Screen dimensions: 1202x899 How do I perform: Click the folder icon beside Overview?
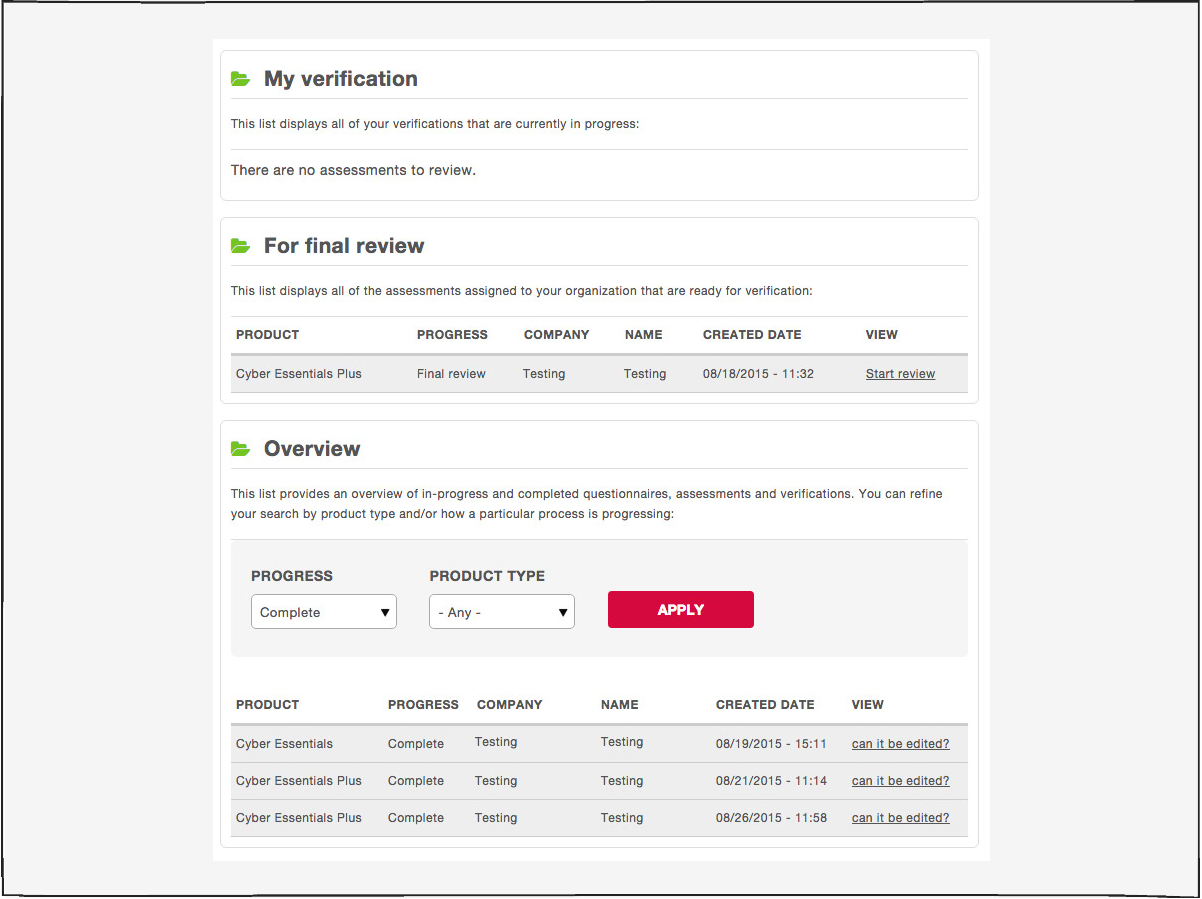[x=240, y=449]
